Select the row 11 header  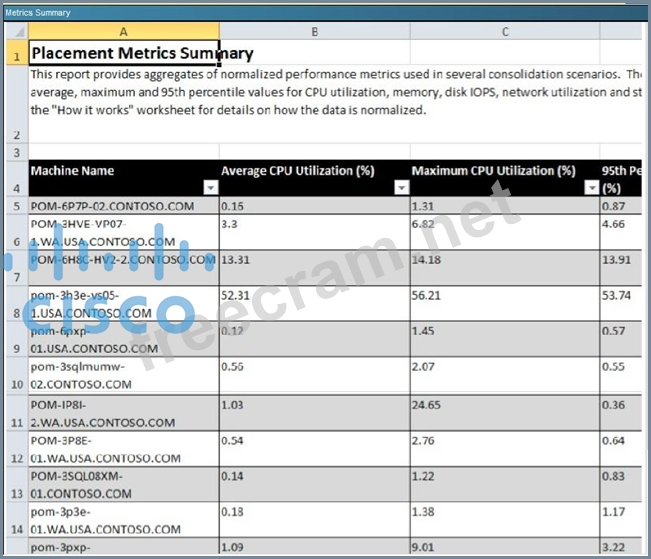pyautogui.click(x=15, y=412)
